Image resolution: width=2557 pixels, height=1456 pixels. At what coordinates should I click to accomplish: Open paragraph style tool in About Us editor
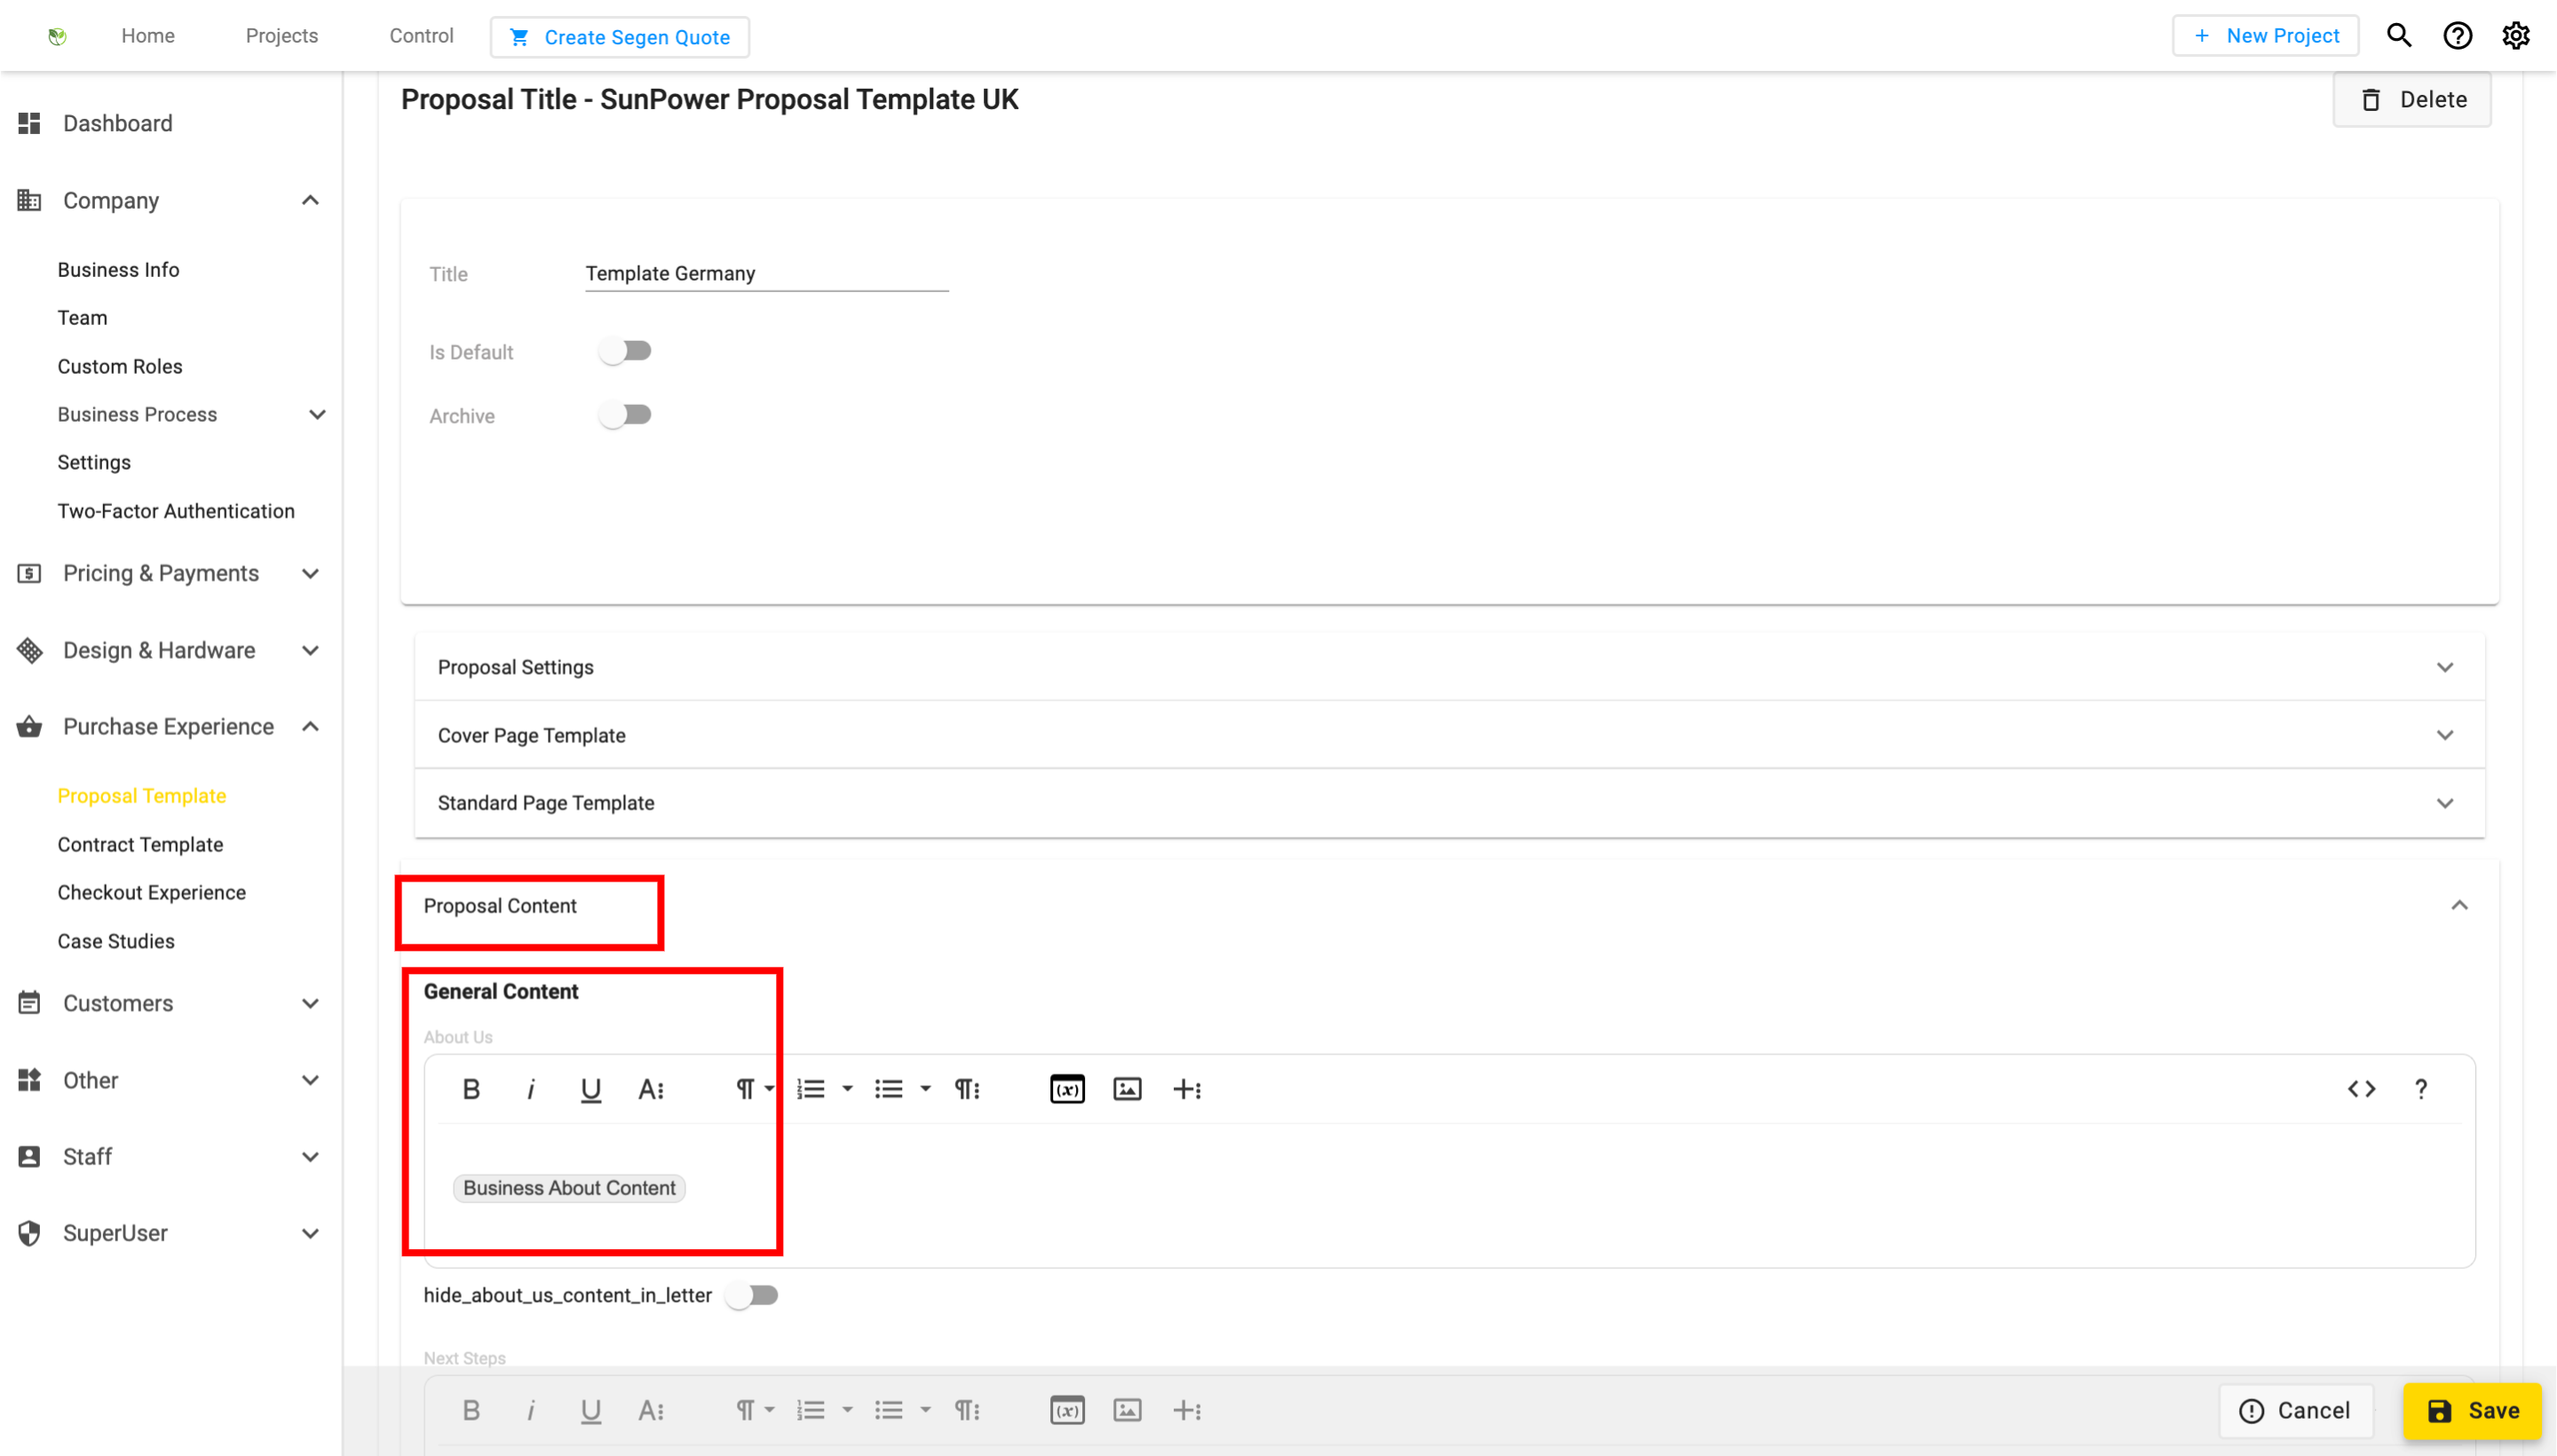tap(967, 1089)
